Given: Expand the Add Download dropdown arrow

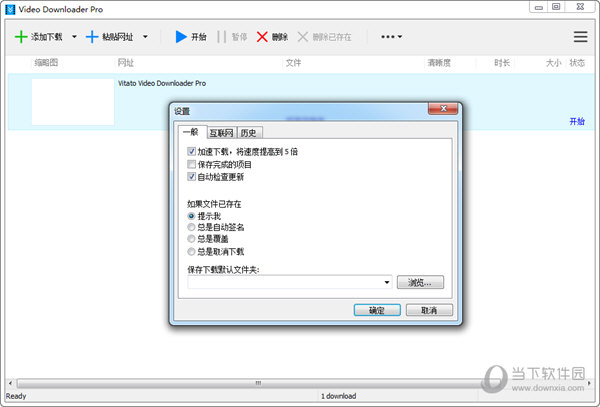Looking at the screenshot, I should pos(74,37).
